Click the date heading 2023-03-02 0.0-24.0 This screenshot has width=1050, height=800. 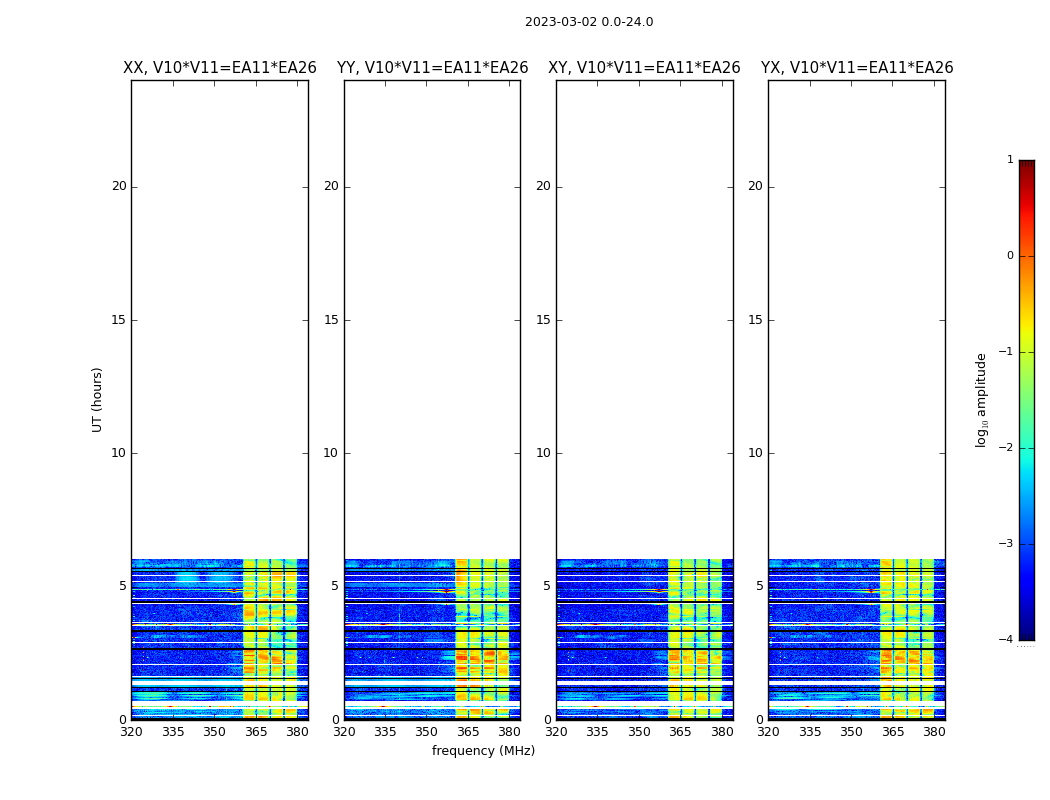(588, 22)
